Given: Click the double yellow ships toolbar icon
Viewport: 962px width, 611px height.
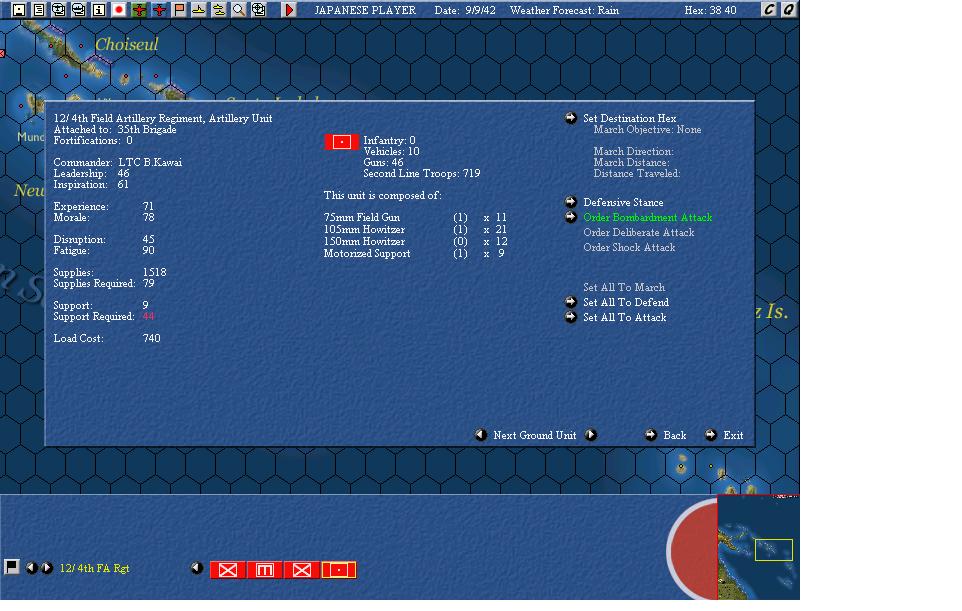Looking at the screenshot, I should point(218,10).
